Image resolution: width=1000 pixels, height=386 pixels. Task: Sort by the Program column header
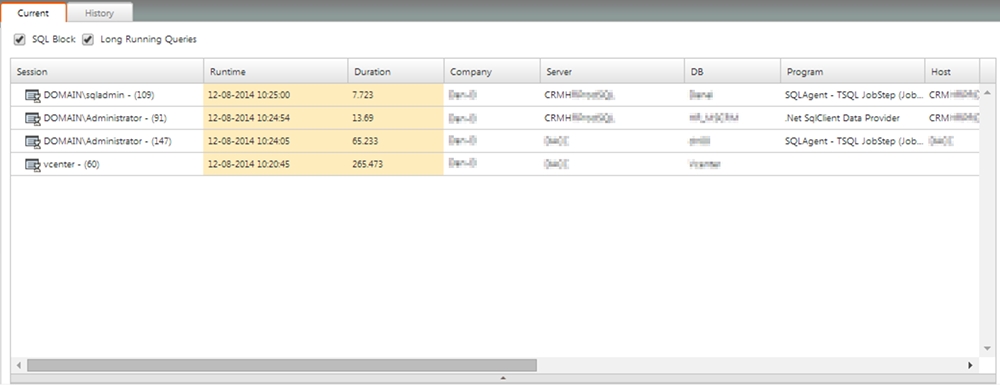coord(853,71)
